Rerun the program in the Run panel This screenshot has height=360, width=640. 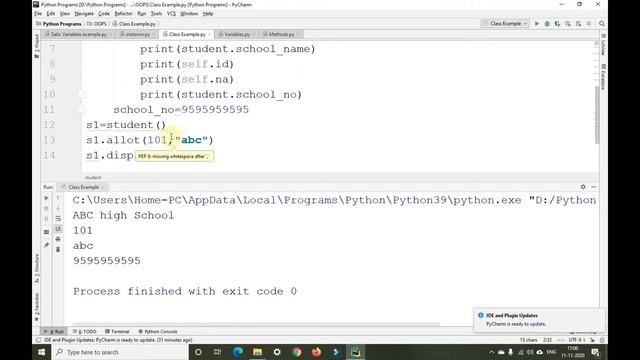pyautogui.click(x=47, y=198)
